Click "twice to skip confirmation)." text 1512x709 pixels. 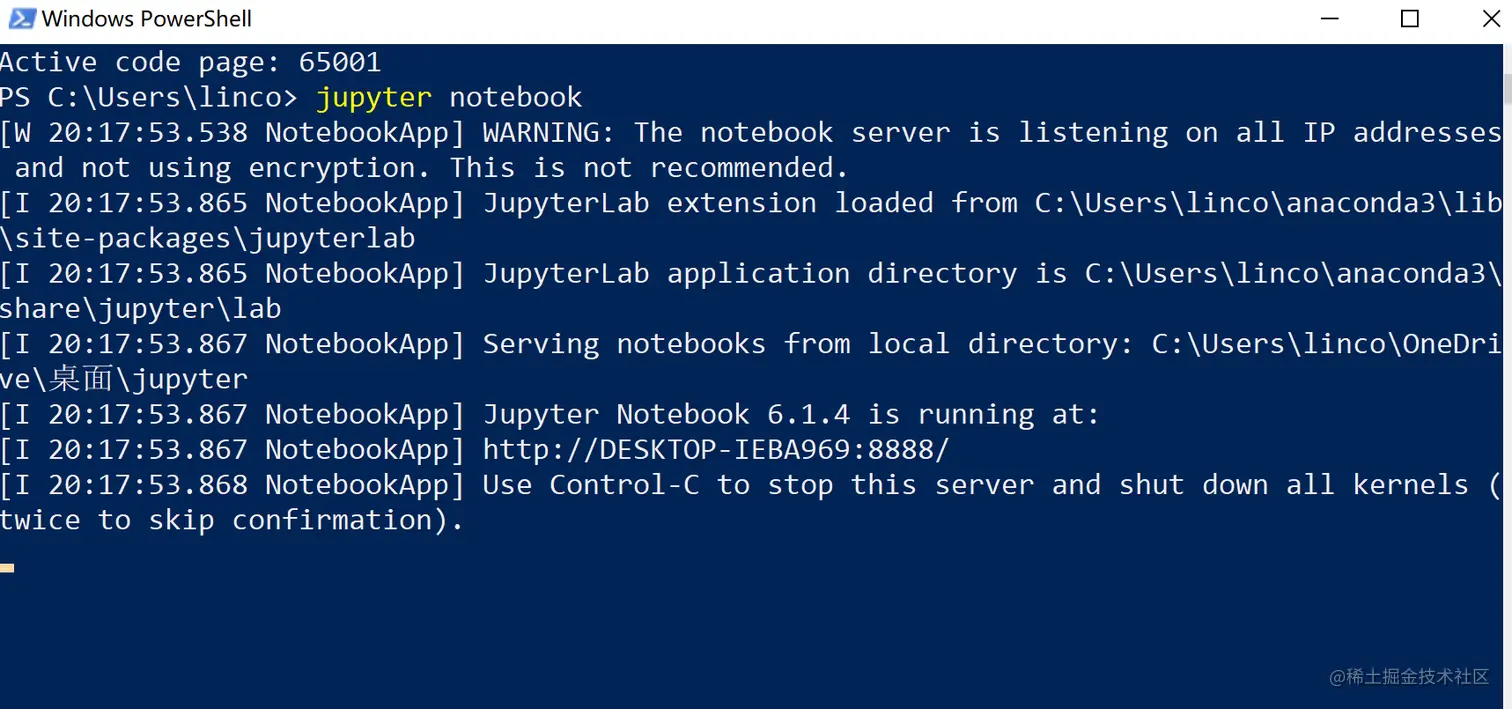[x=233, y=520]
